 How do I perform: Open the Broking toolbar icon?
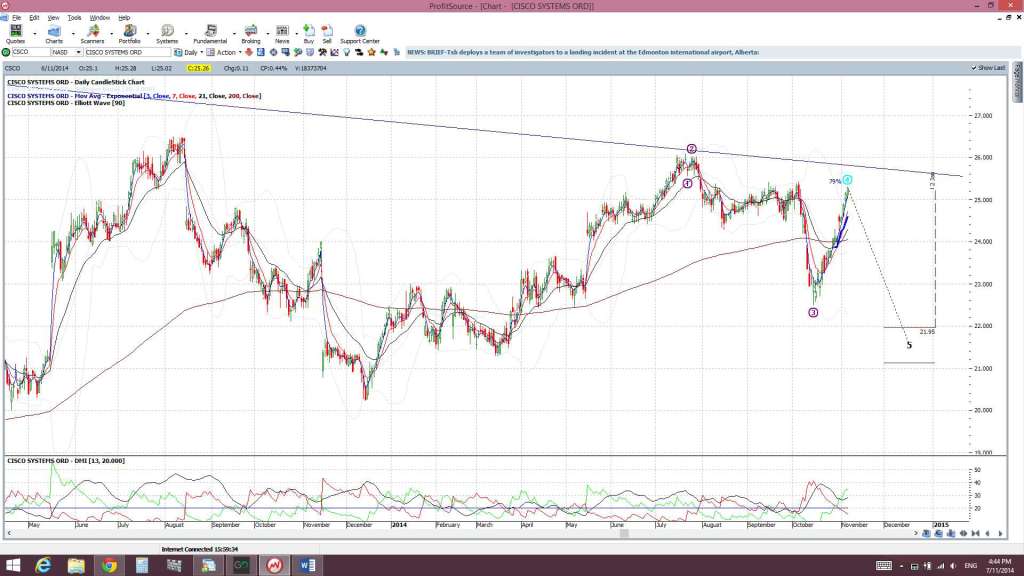coord(251,34)
